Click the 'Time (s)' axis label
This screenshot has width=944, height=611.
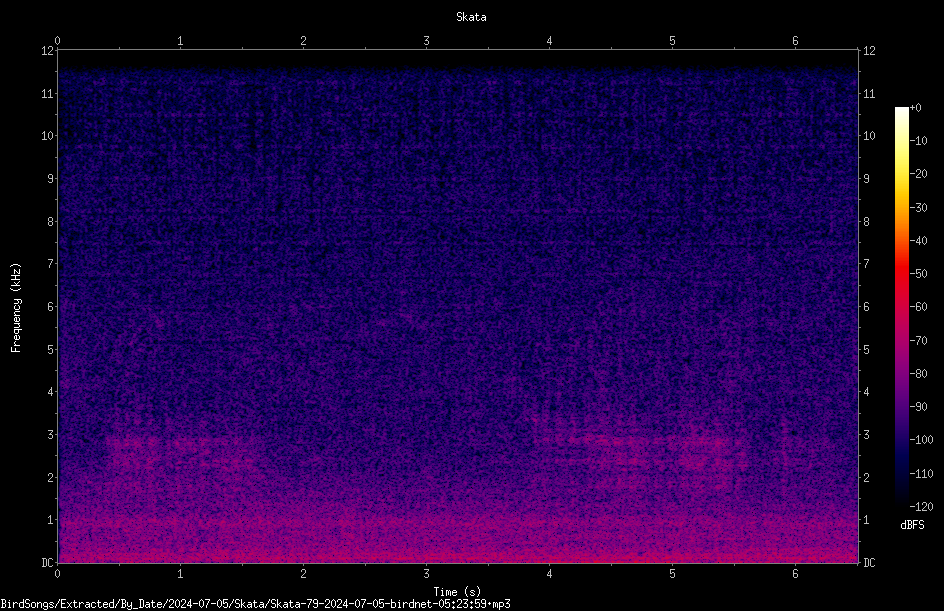click(457, 592)
